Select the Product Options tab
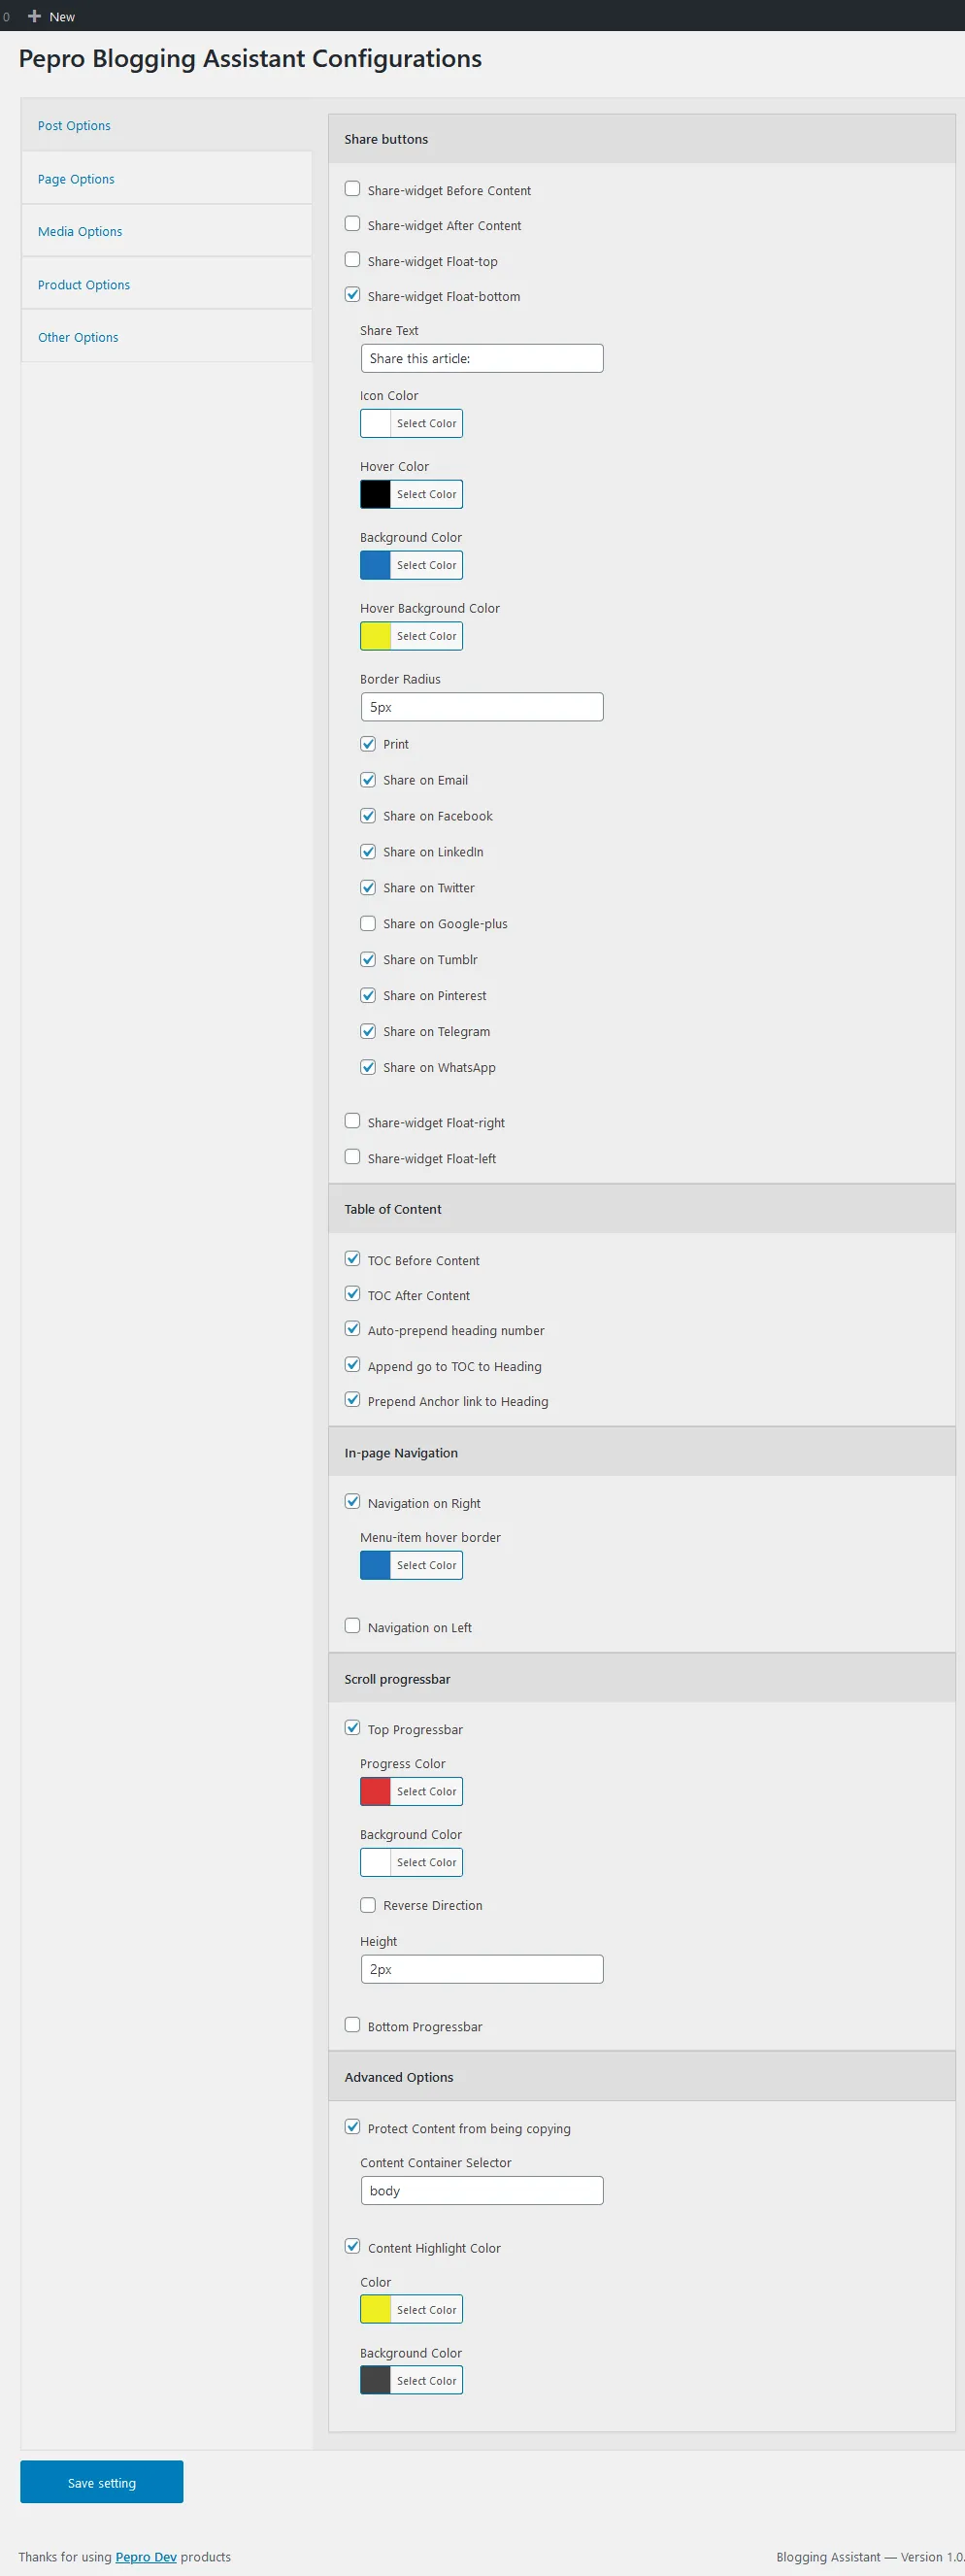The image size is (965, 2576). (x=166, y=284)
